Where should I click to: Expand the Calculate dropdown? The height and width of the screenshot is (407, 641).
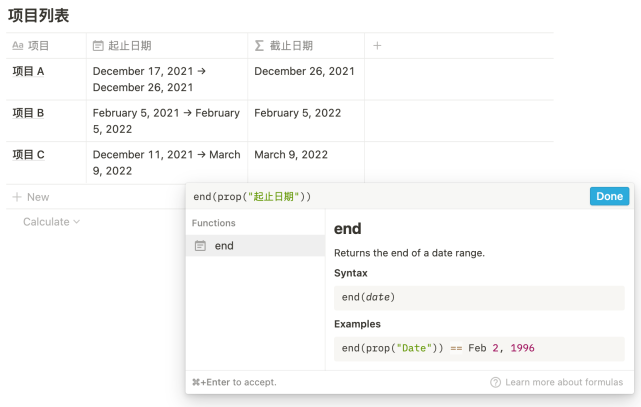51,222
